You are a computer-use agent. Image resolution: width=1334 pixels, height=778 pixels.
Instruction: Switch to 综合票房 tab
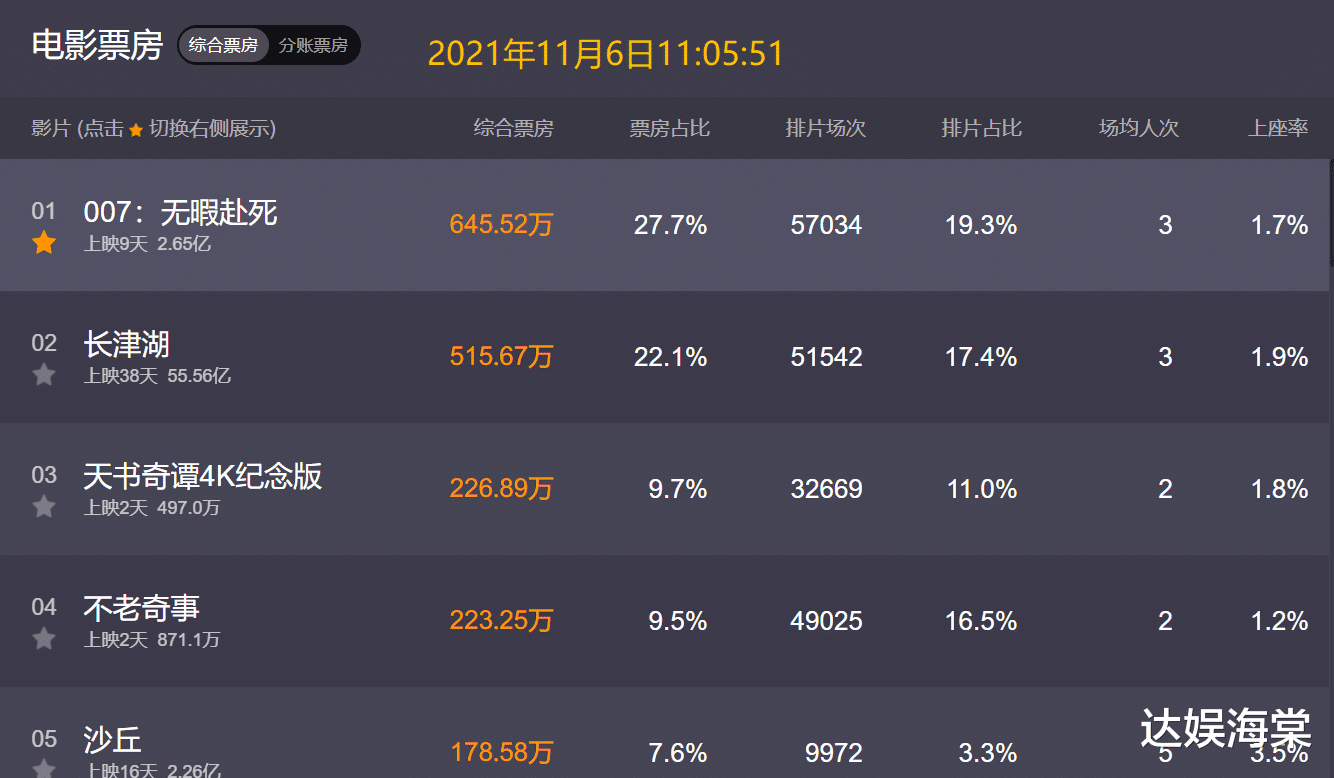click(223, 45)
